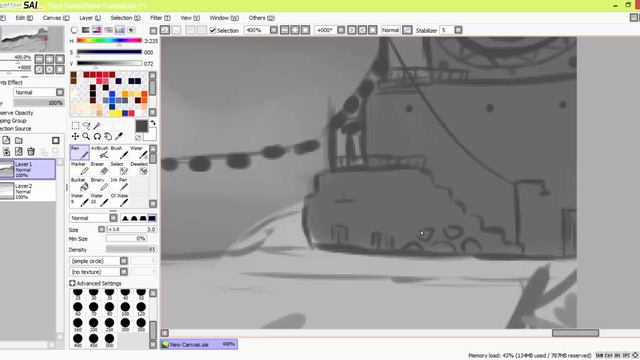Click the layer opacity 100% slider
640x360 pixels.
[x=39, y=103]
